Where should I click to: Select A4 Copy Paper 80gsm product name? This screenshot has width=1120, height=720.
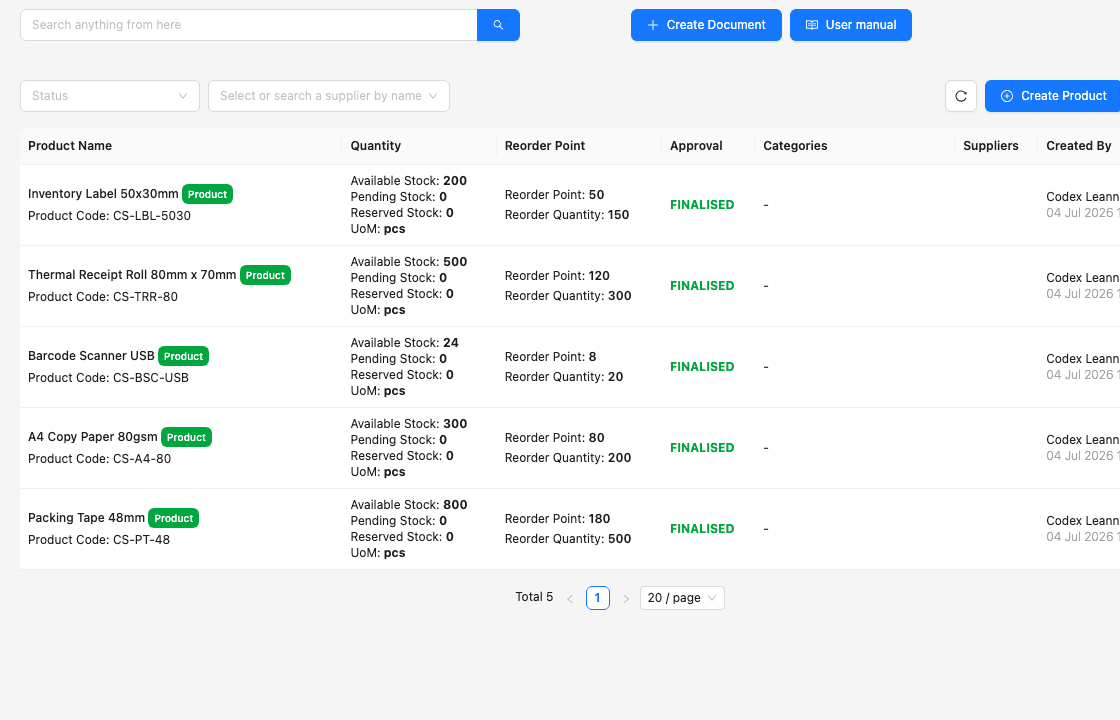click(x=93, y=436)
